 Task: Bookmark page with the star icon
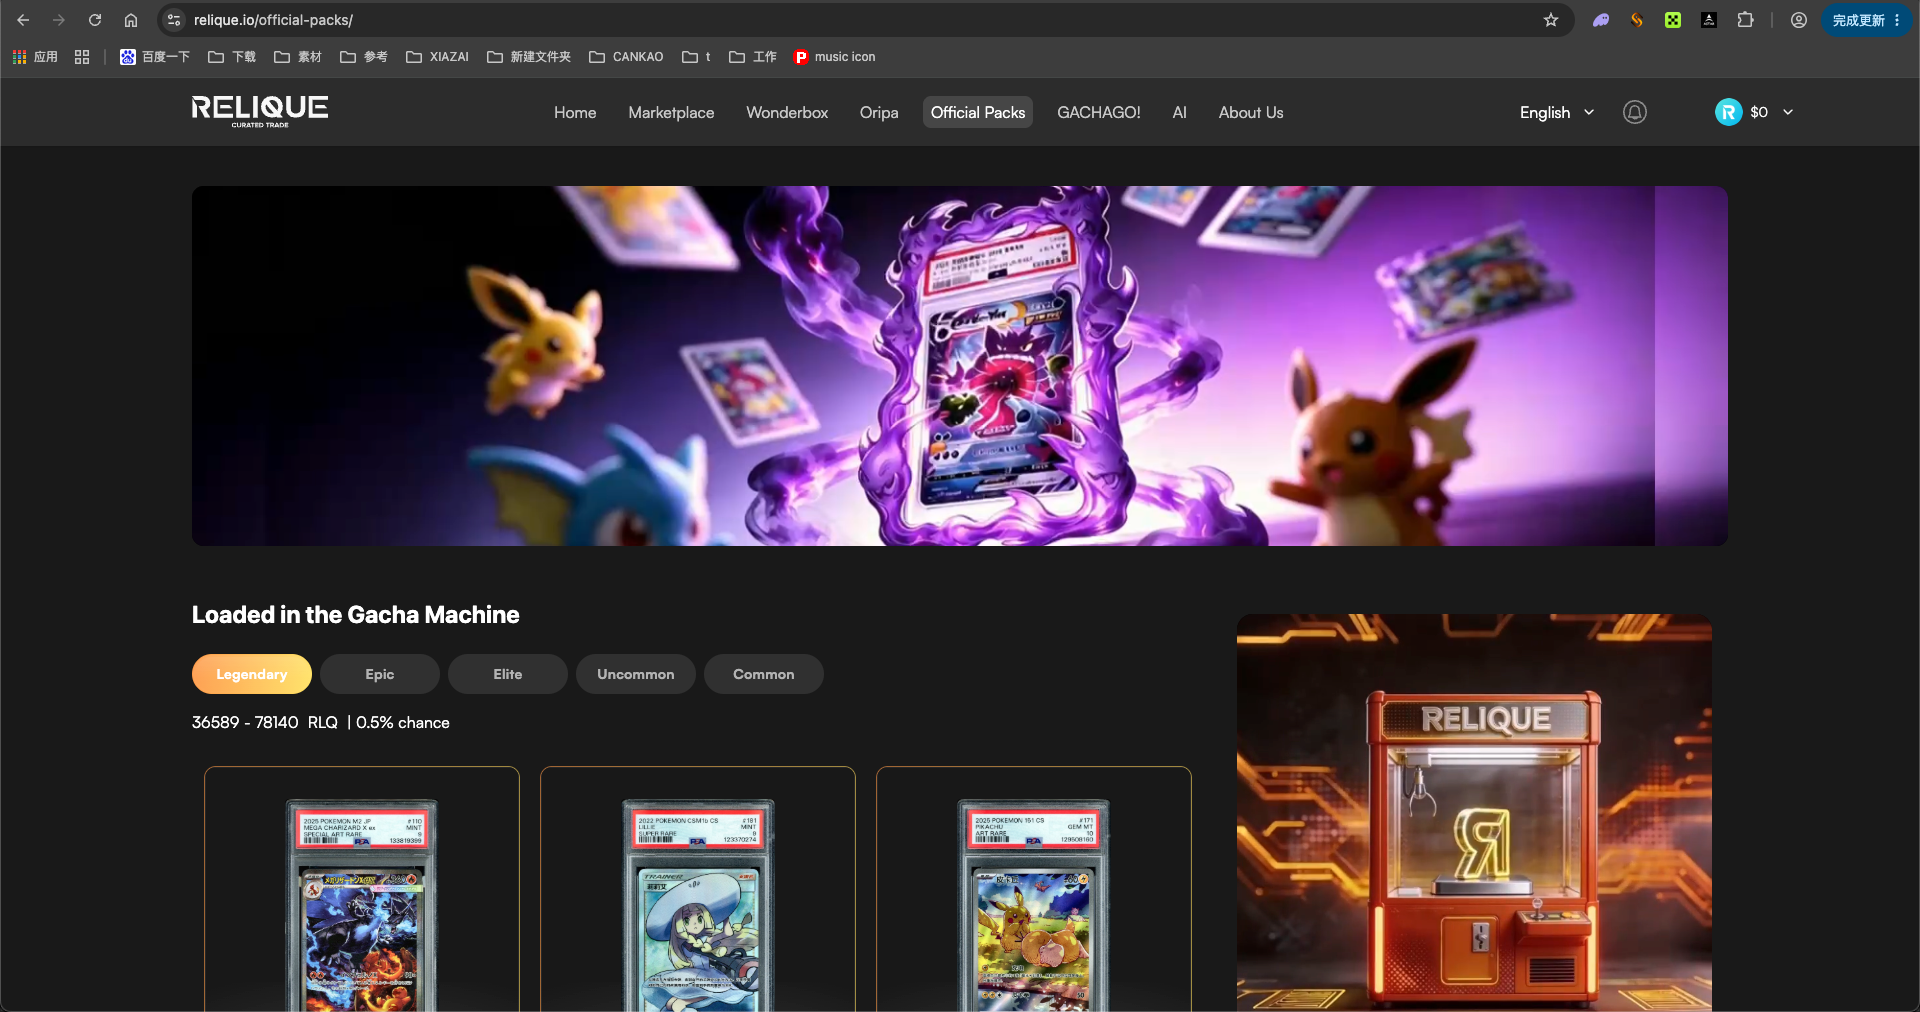coord(1551,20)
